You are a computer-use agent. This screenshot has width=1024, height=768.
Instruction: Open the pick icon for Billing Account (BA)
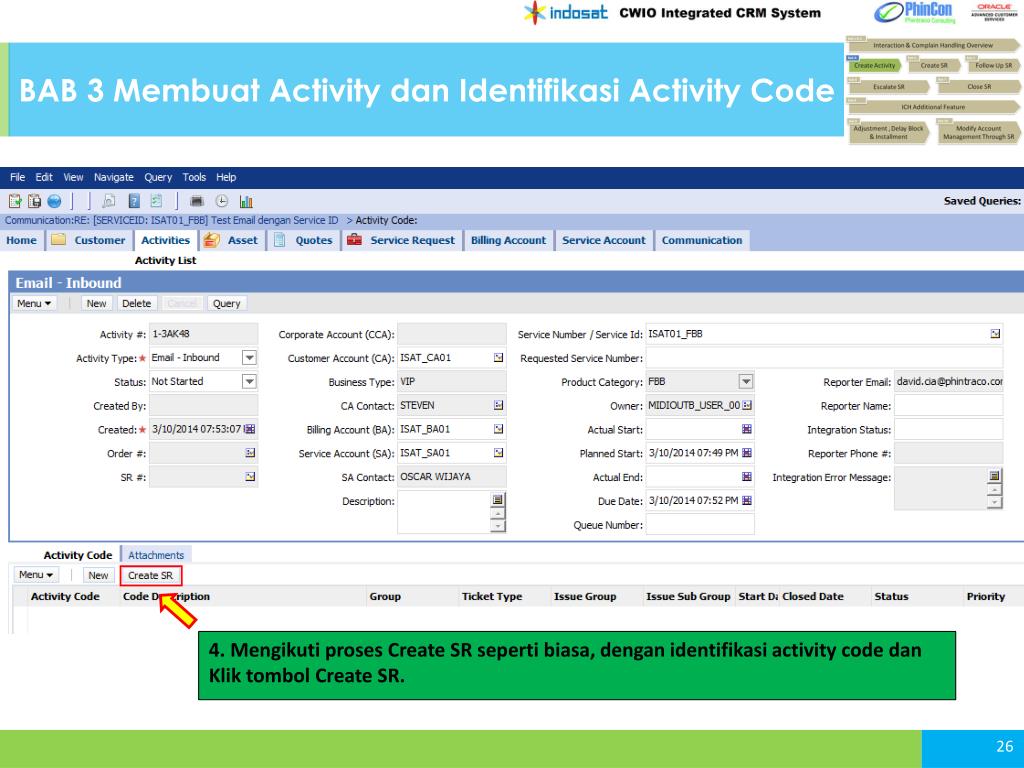pyautogui.click(x=498, y=429)
